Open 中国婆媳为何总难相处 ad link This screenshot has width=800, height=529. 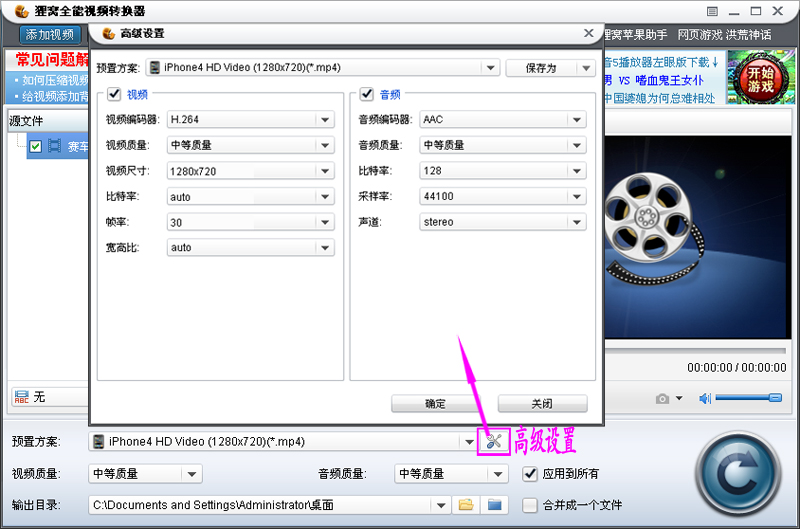click(659, 98)
